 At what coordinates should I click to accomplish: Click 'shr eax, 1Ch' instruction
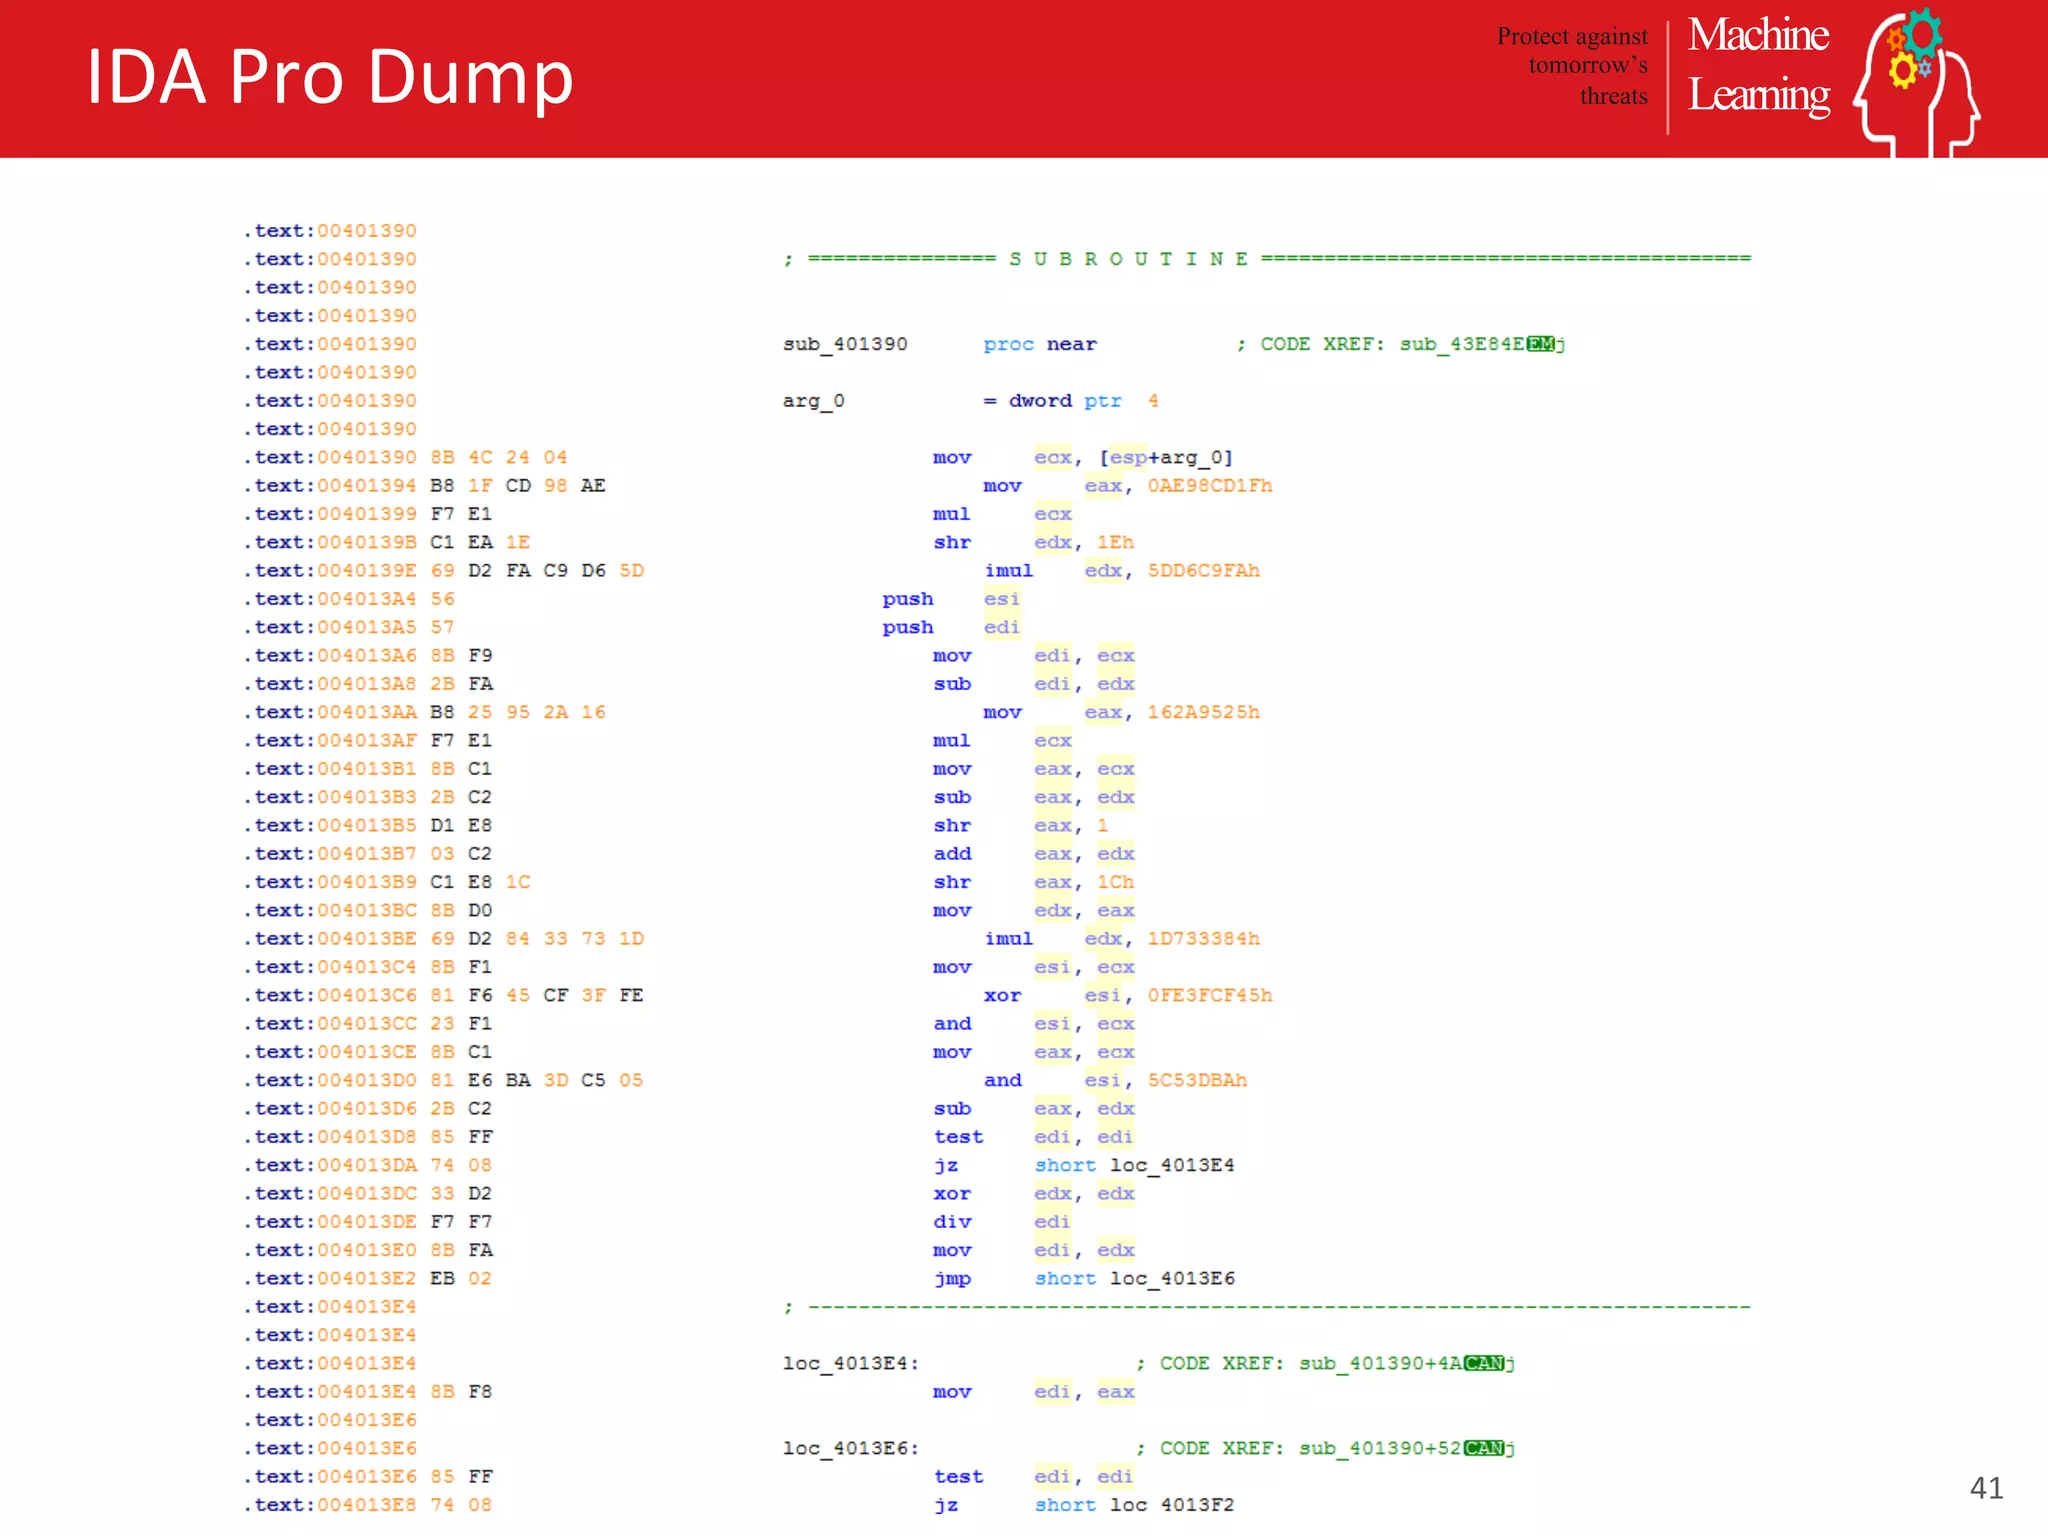pos(1033,883)
